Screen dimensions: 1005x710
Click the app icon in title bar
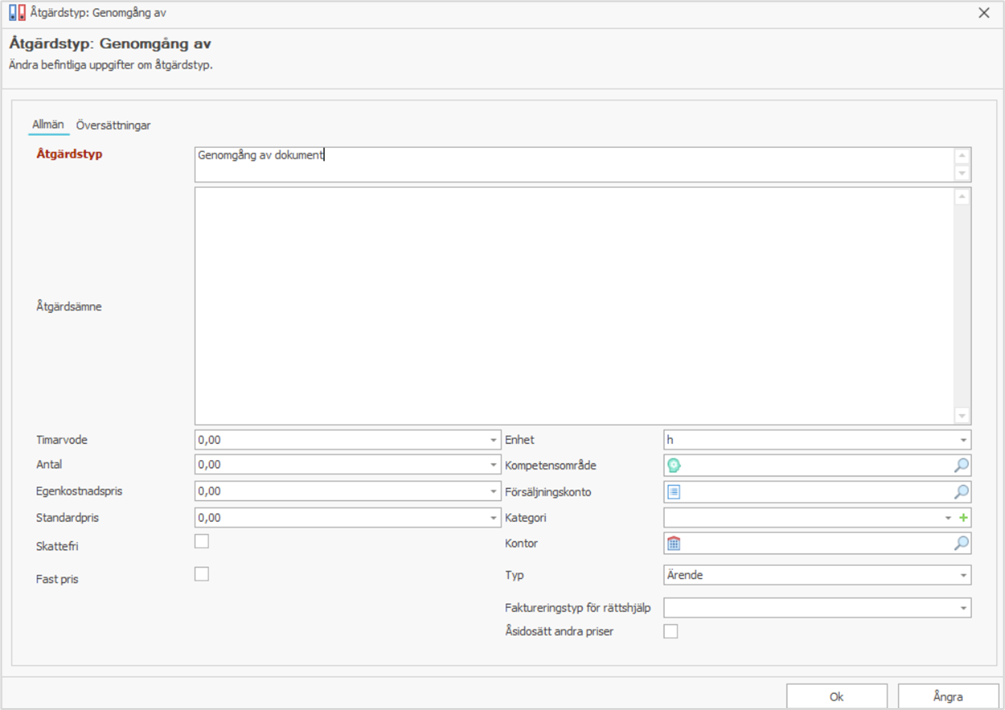16,13
